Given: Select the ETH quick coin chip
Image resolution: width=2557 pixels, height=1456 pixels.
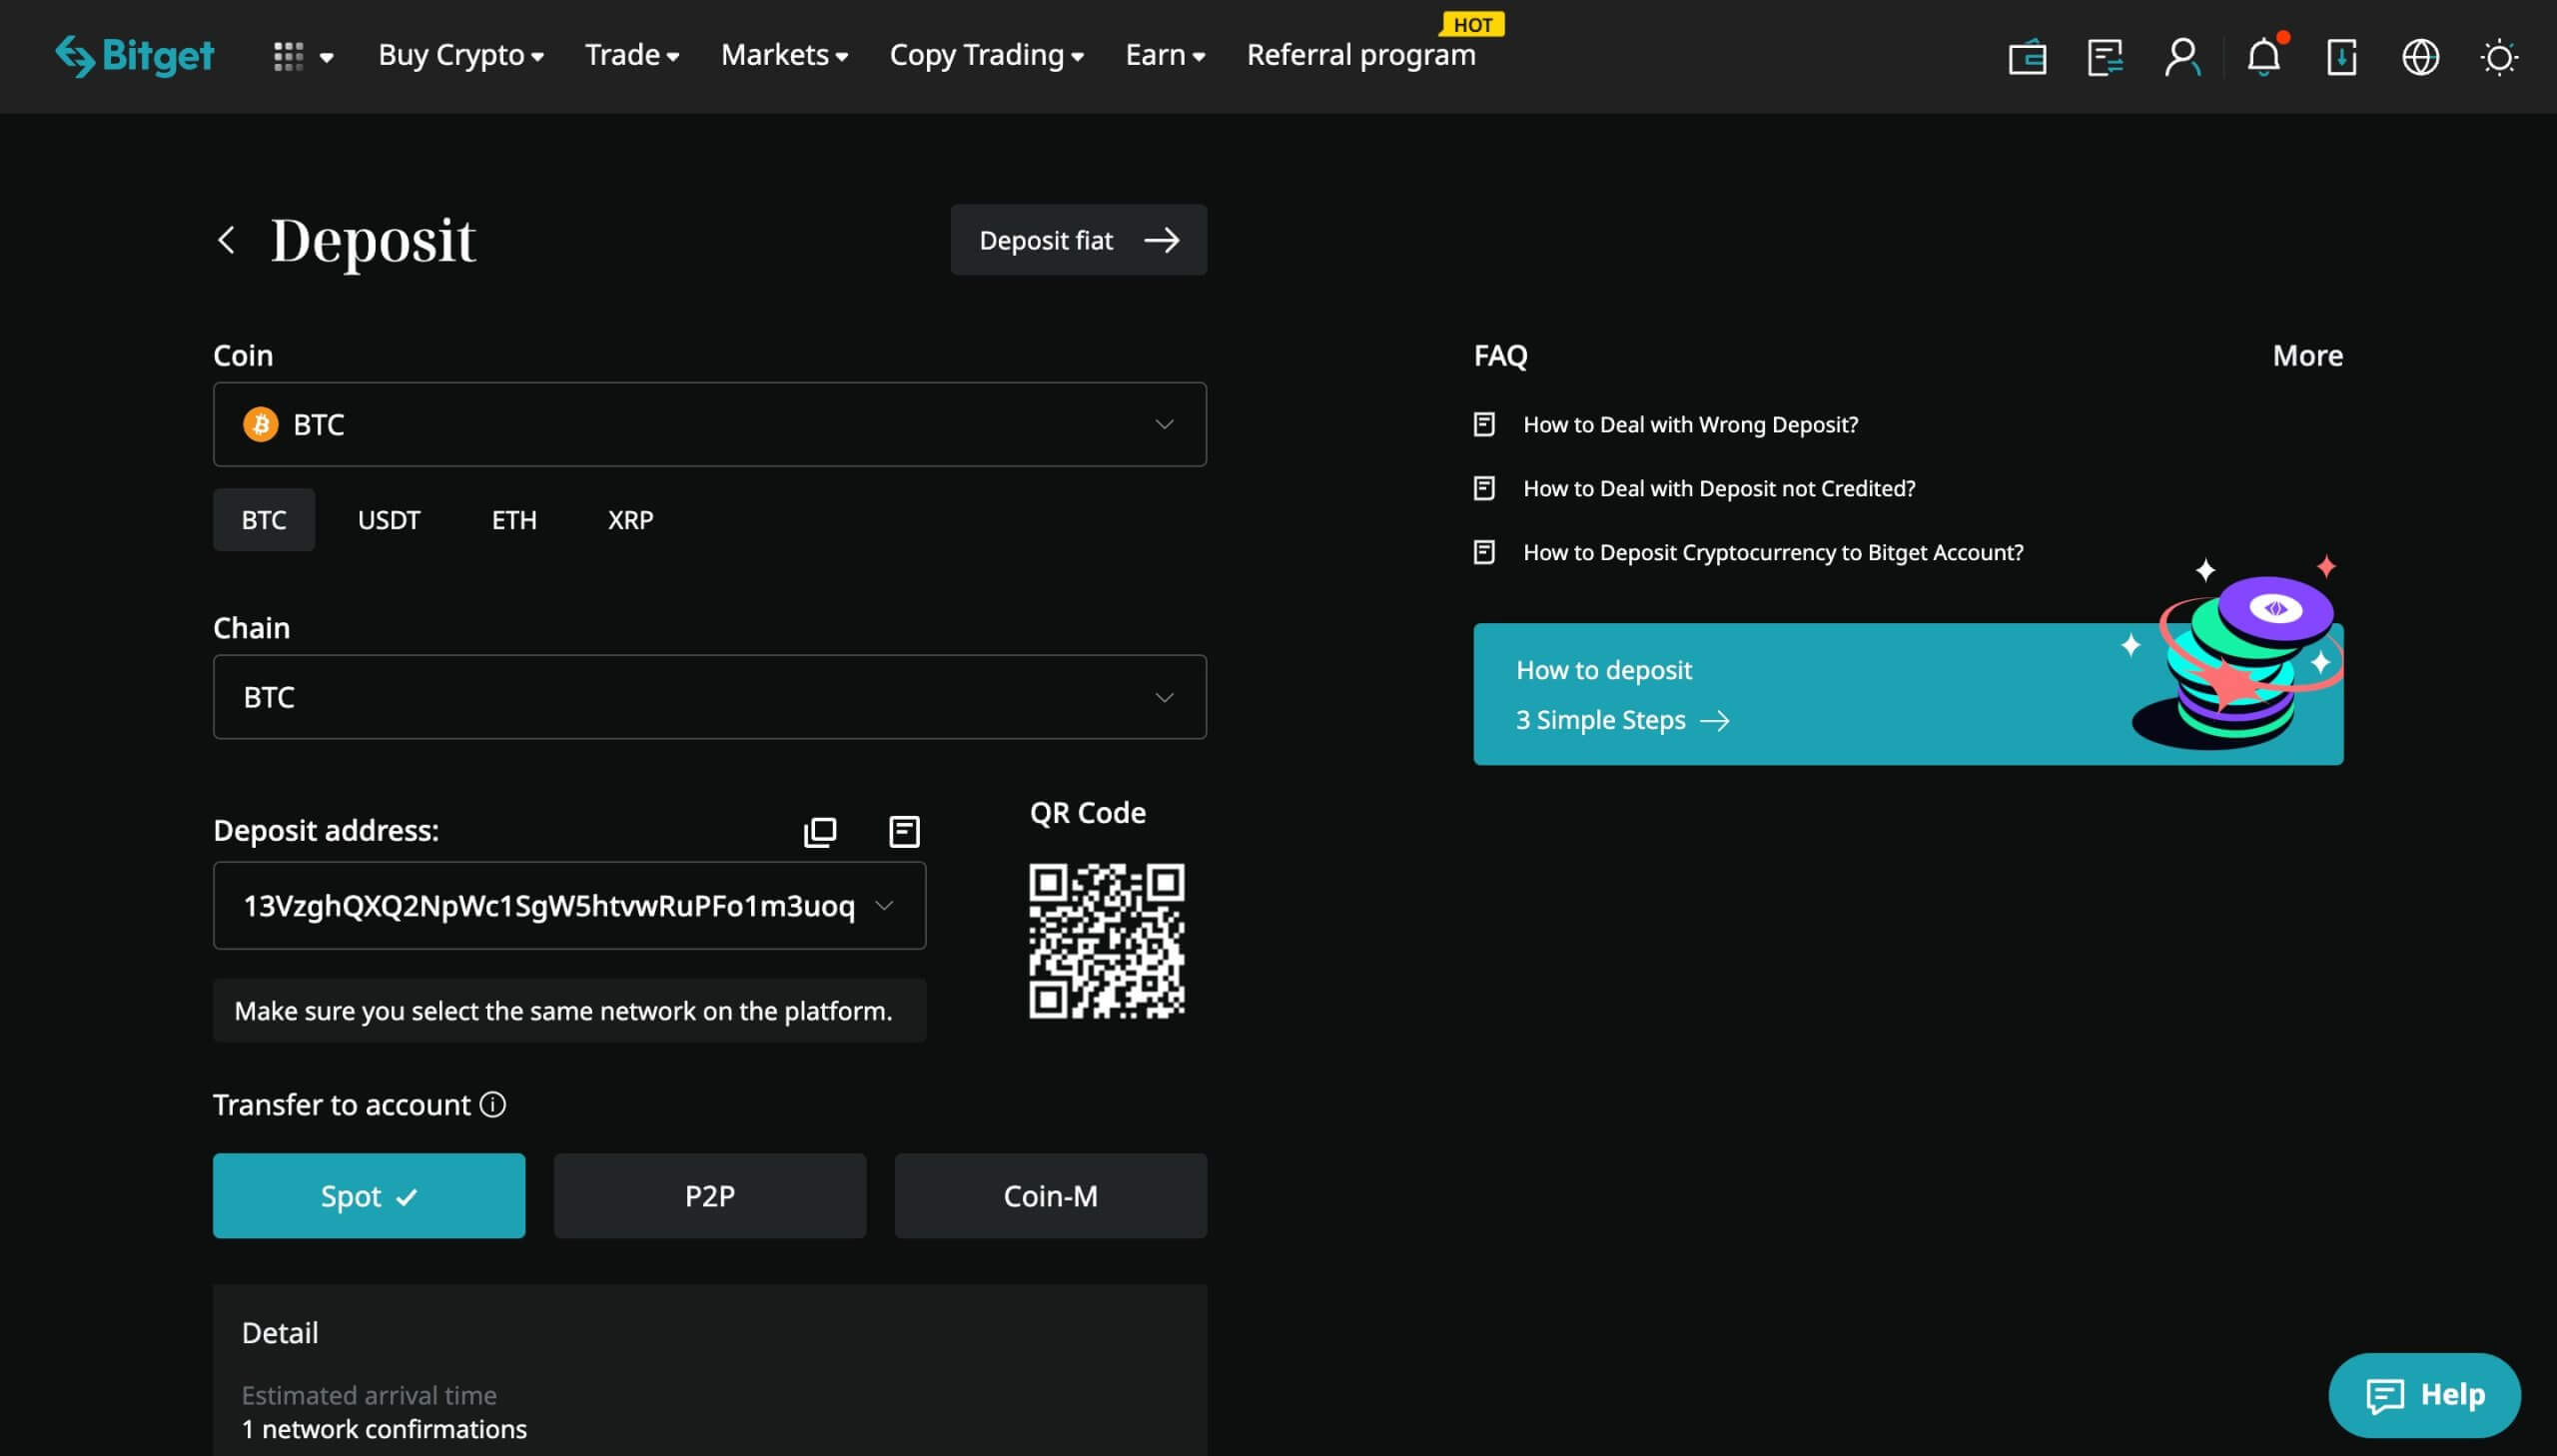Looking at the screenshot, I should (514, 520).
